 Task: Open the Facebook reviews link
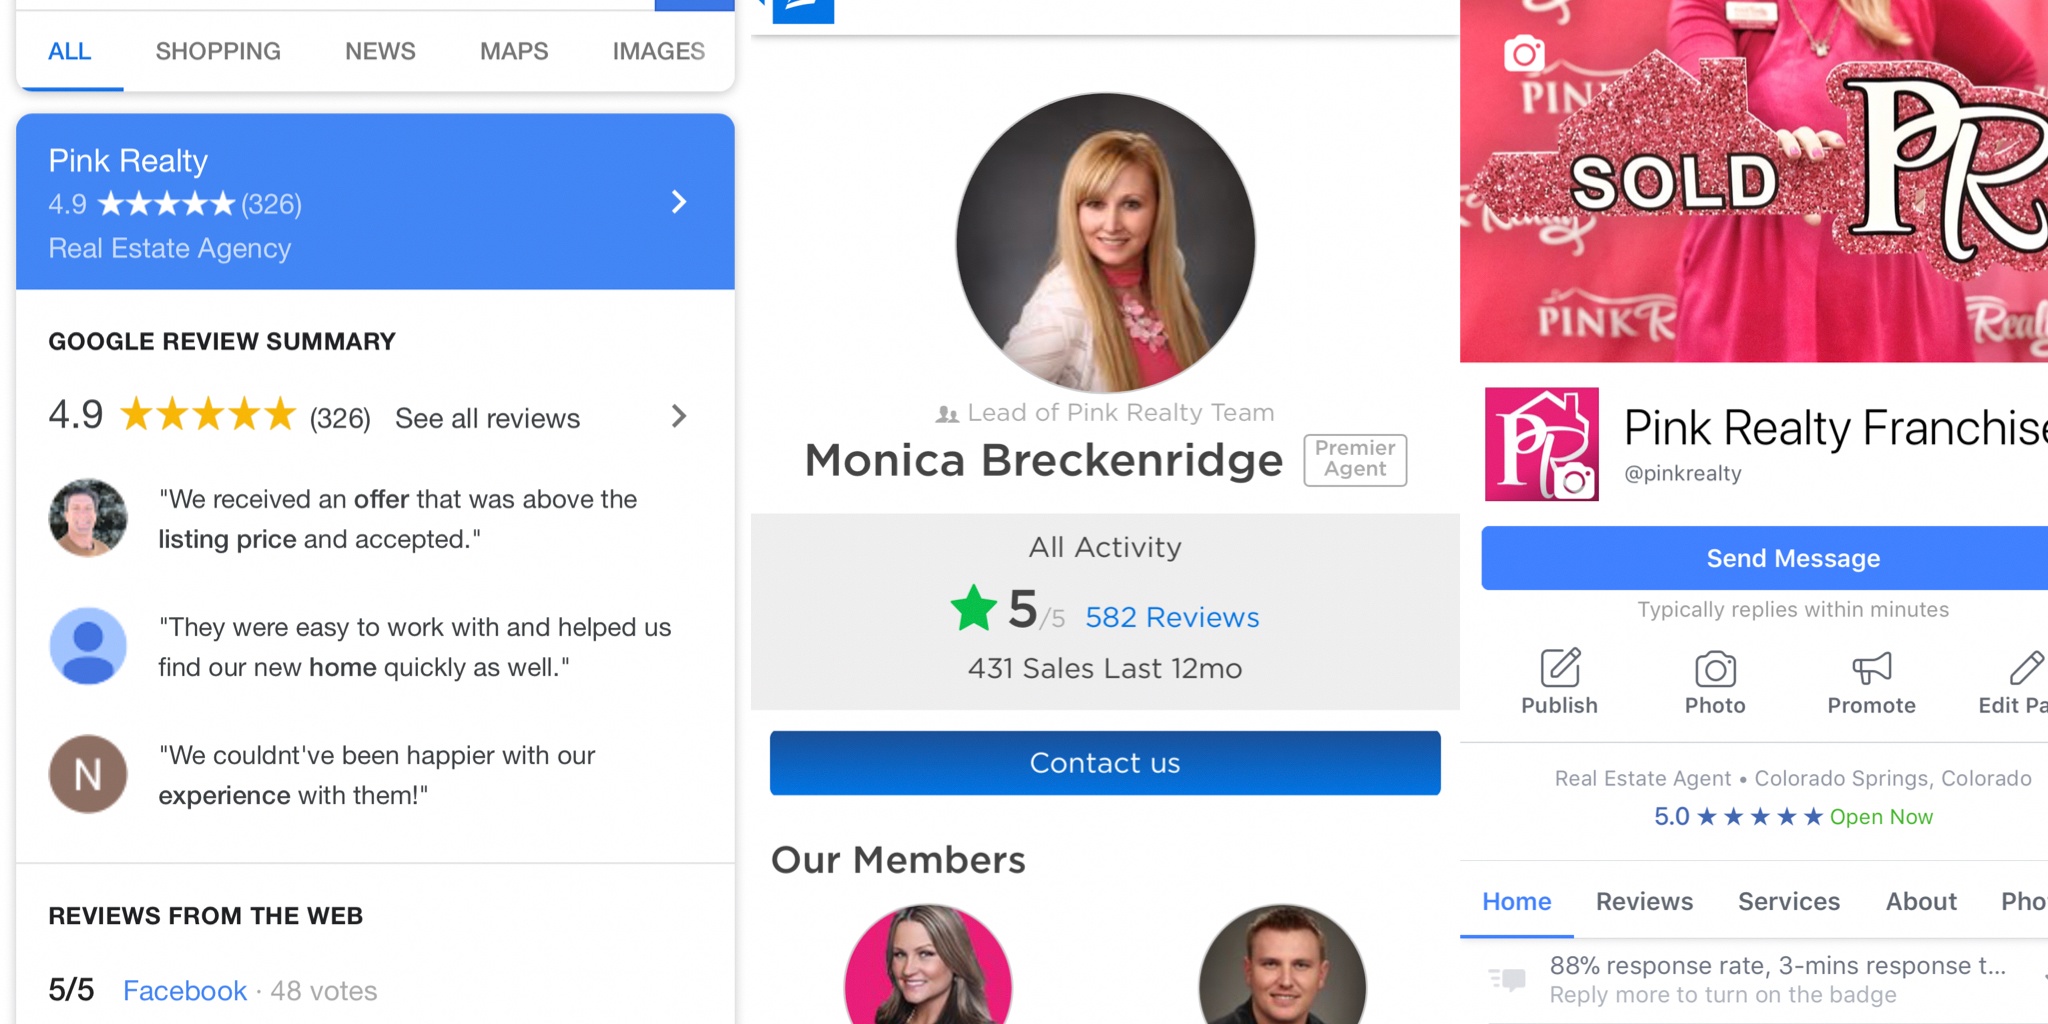(184, 990)
